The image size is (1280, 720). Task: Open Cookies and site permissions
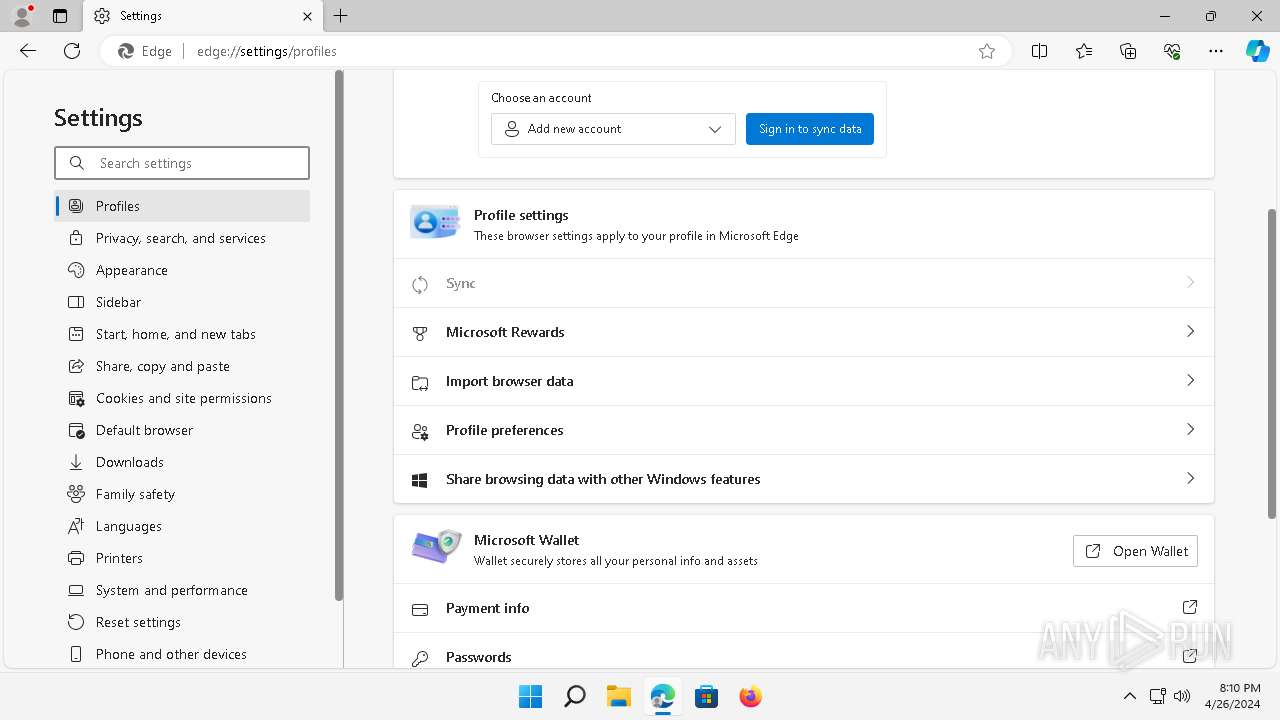click(x=182, y=398)
